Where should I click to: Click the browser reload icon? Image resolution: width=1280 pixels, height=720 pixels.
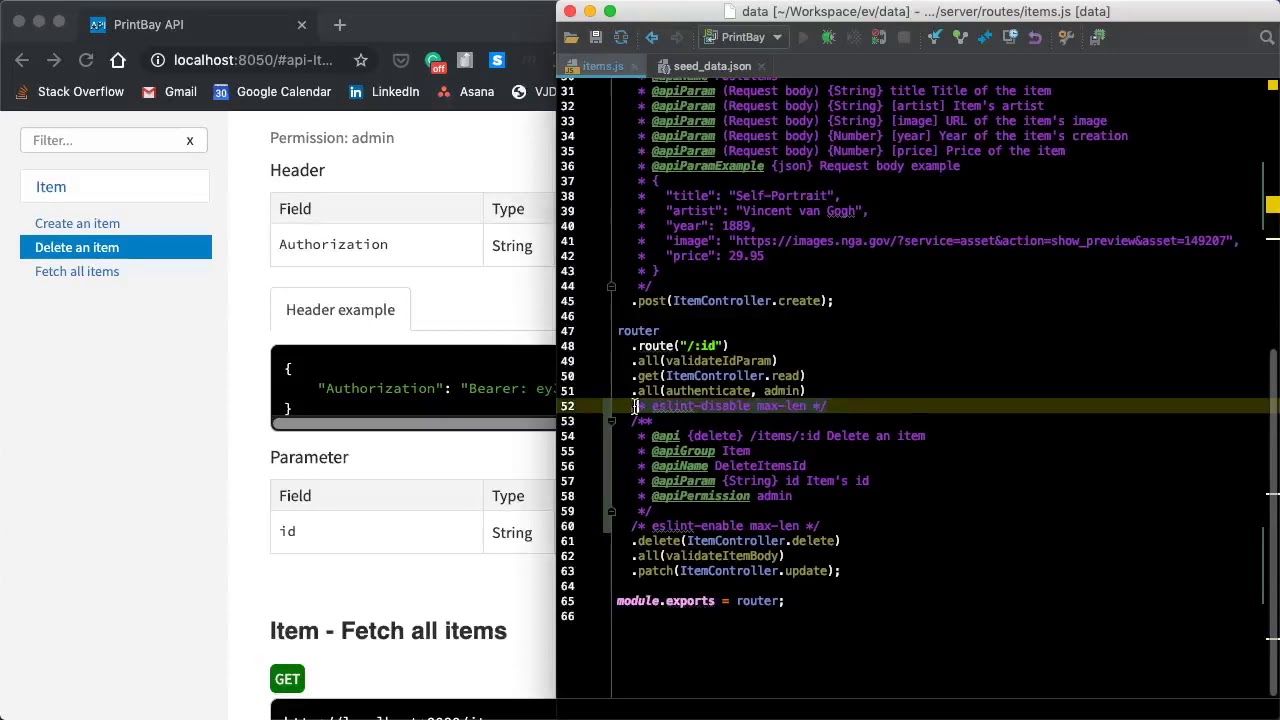coord(86,60)
